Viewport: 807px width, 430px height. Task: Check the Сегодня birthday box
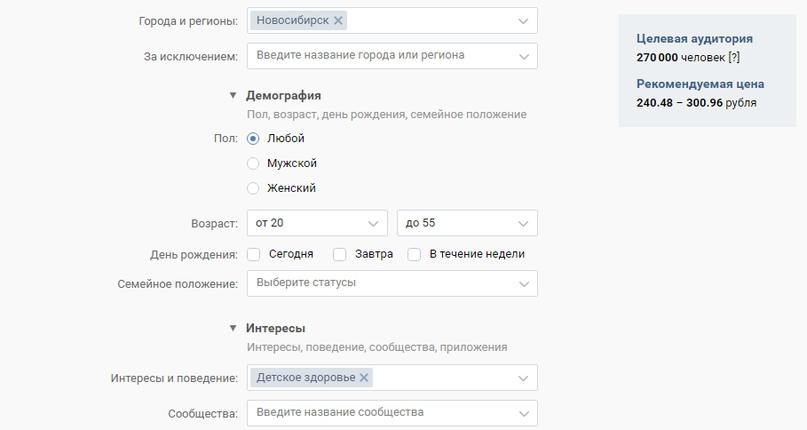(x=254, y=255)
